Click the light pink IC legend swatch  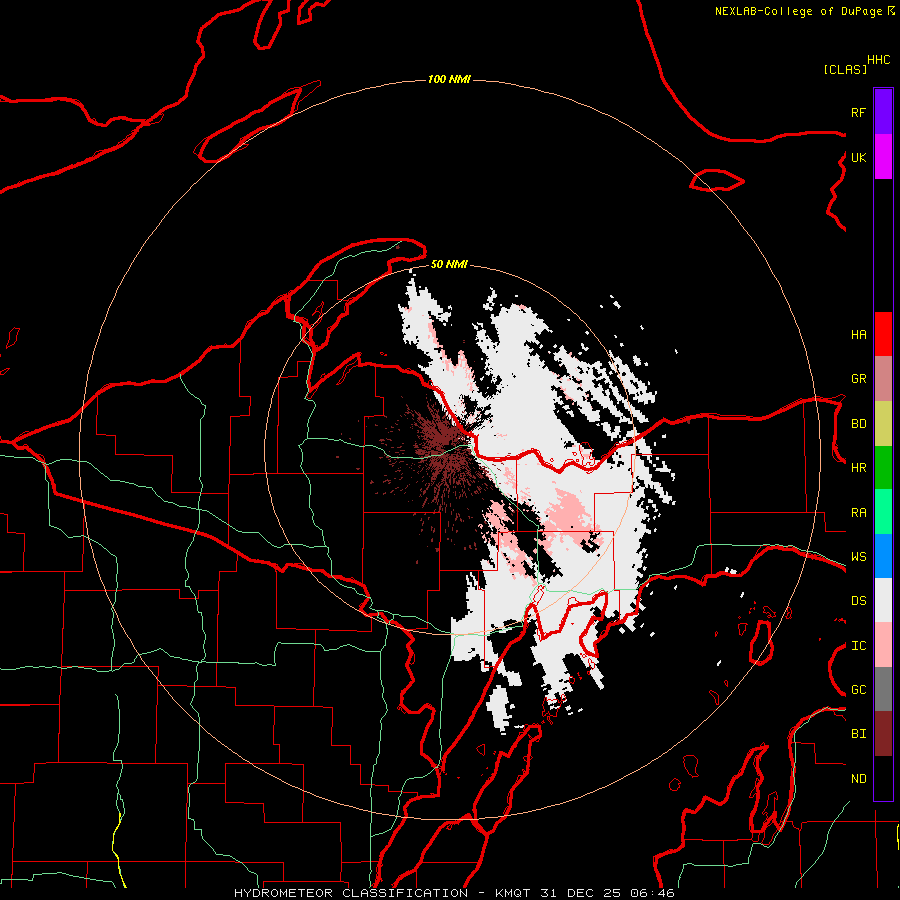pyautogui.click(x=883, y=645)
